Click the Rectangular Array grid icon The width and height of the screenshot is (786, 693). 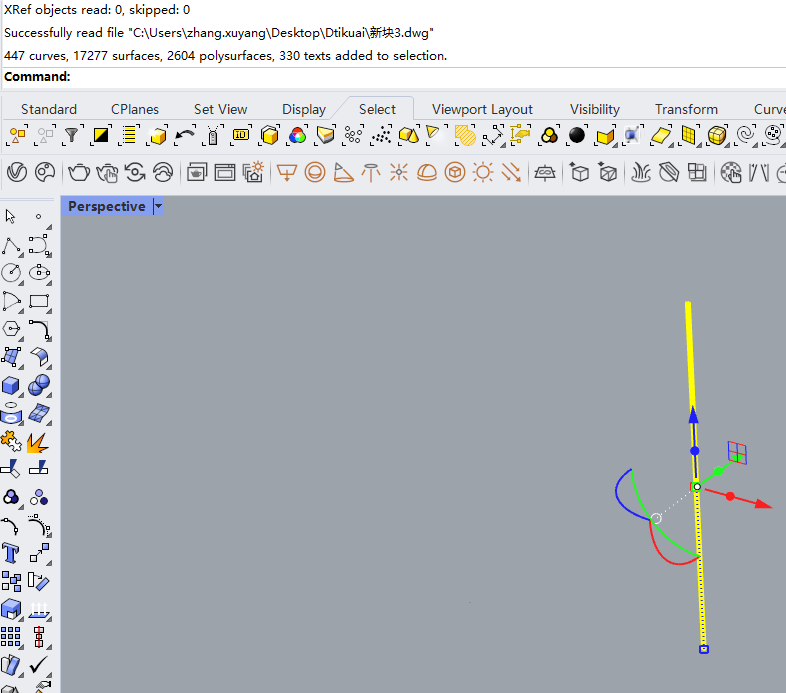11,637
